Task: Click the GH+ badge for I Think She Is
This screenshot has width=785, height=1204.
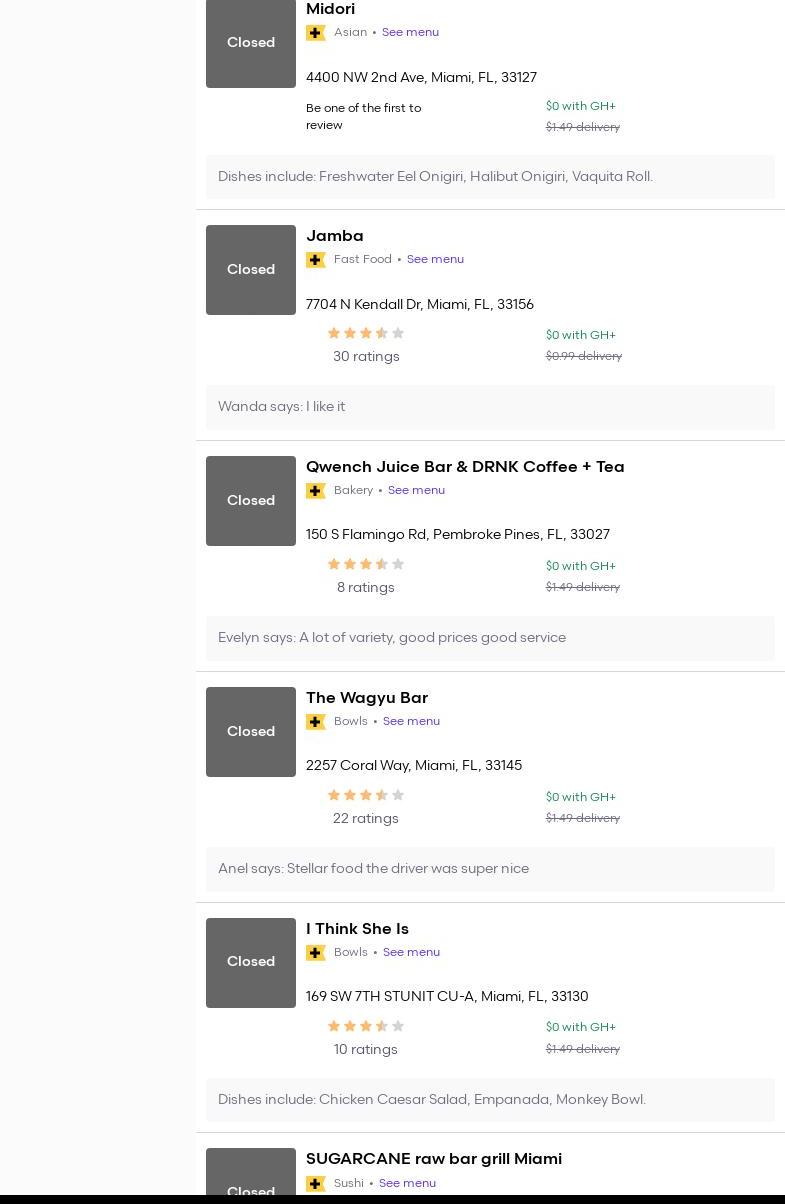Action: click(316, 953)
